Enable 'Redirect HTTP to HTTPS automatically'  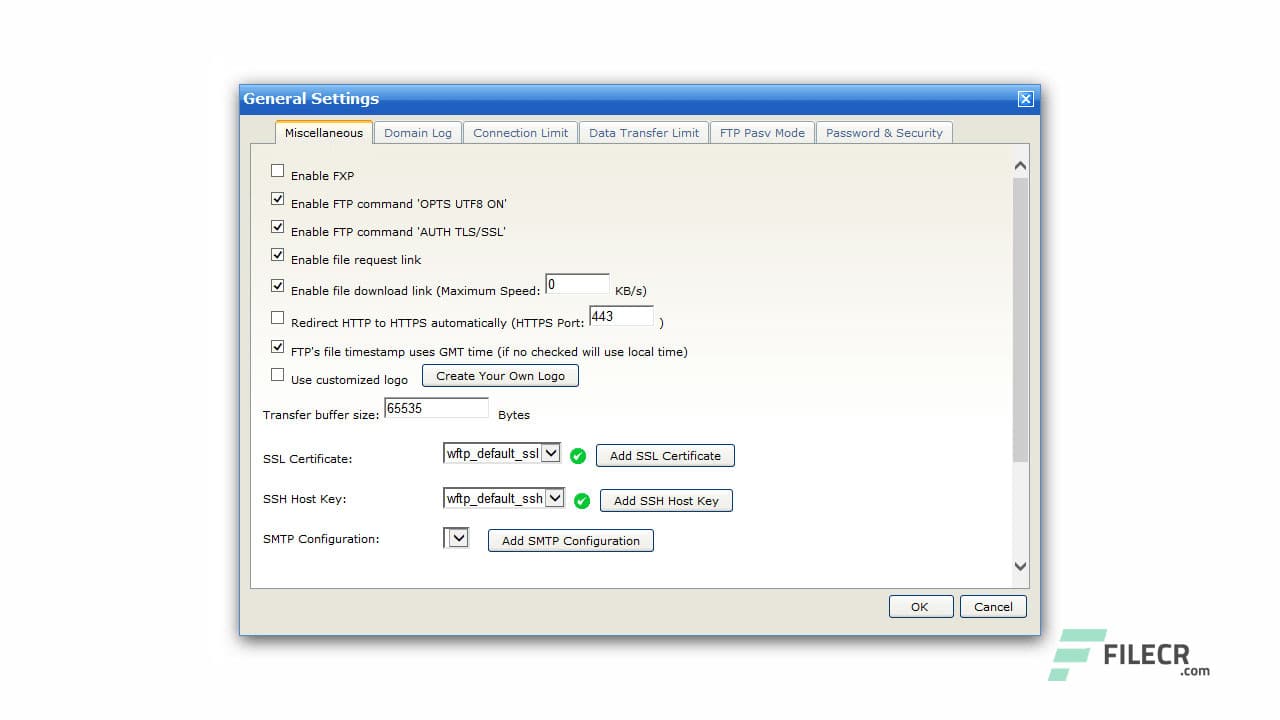click(277, 318)
